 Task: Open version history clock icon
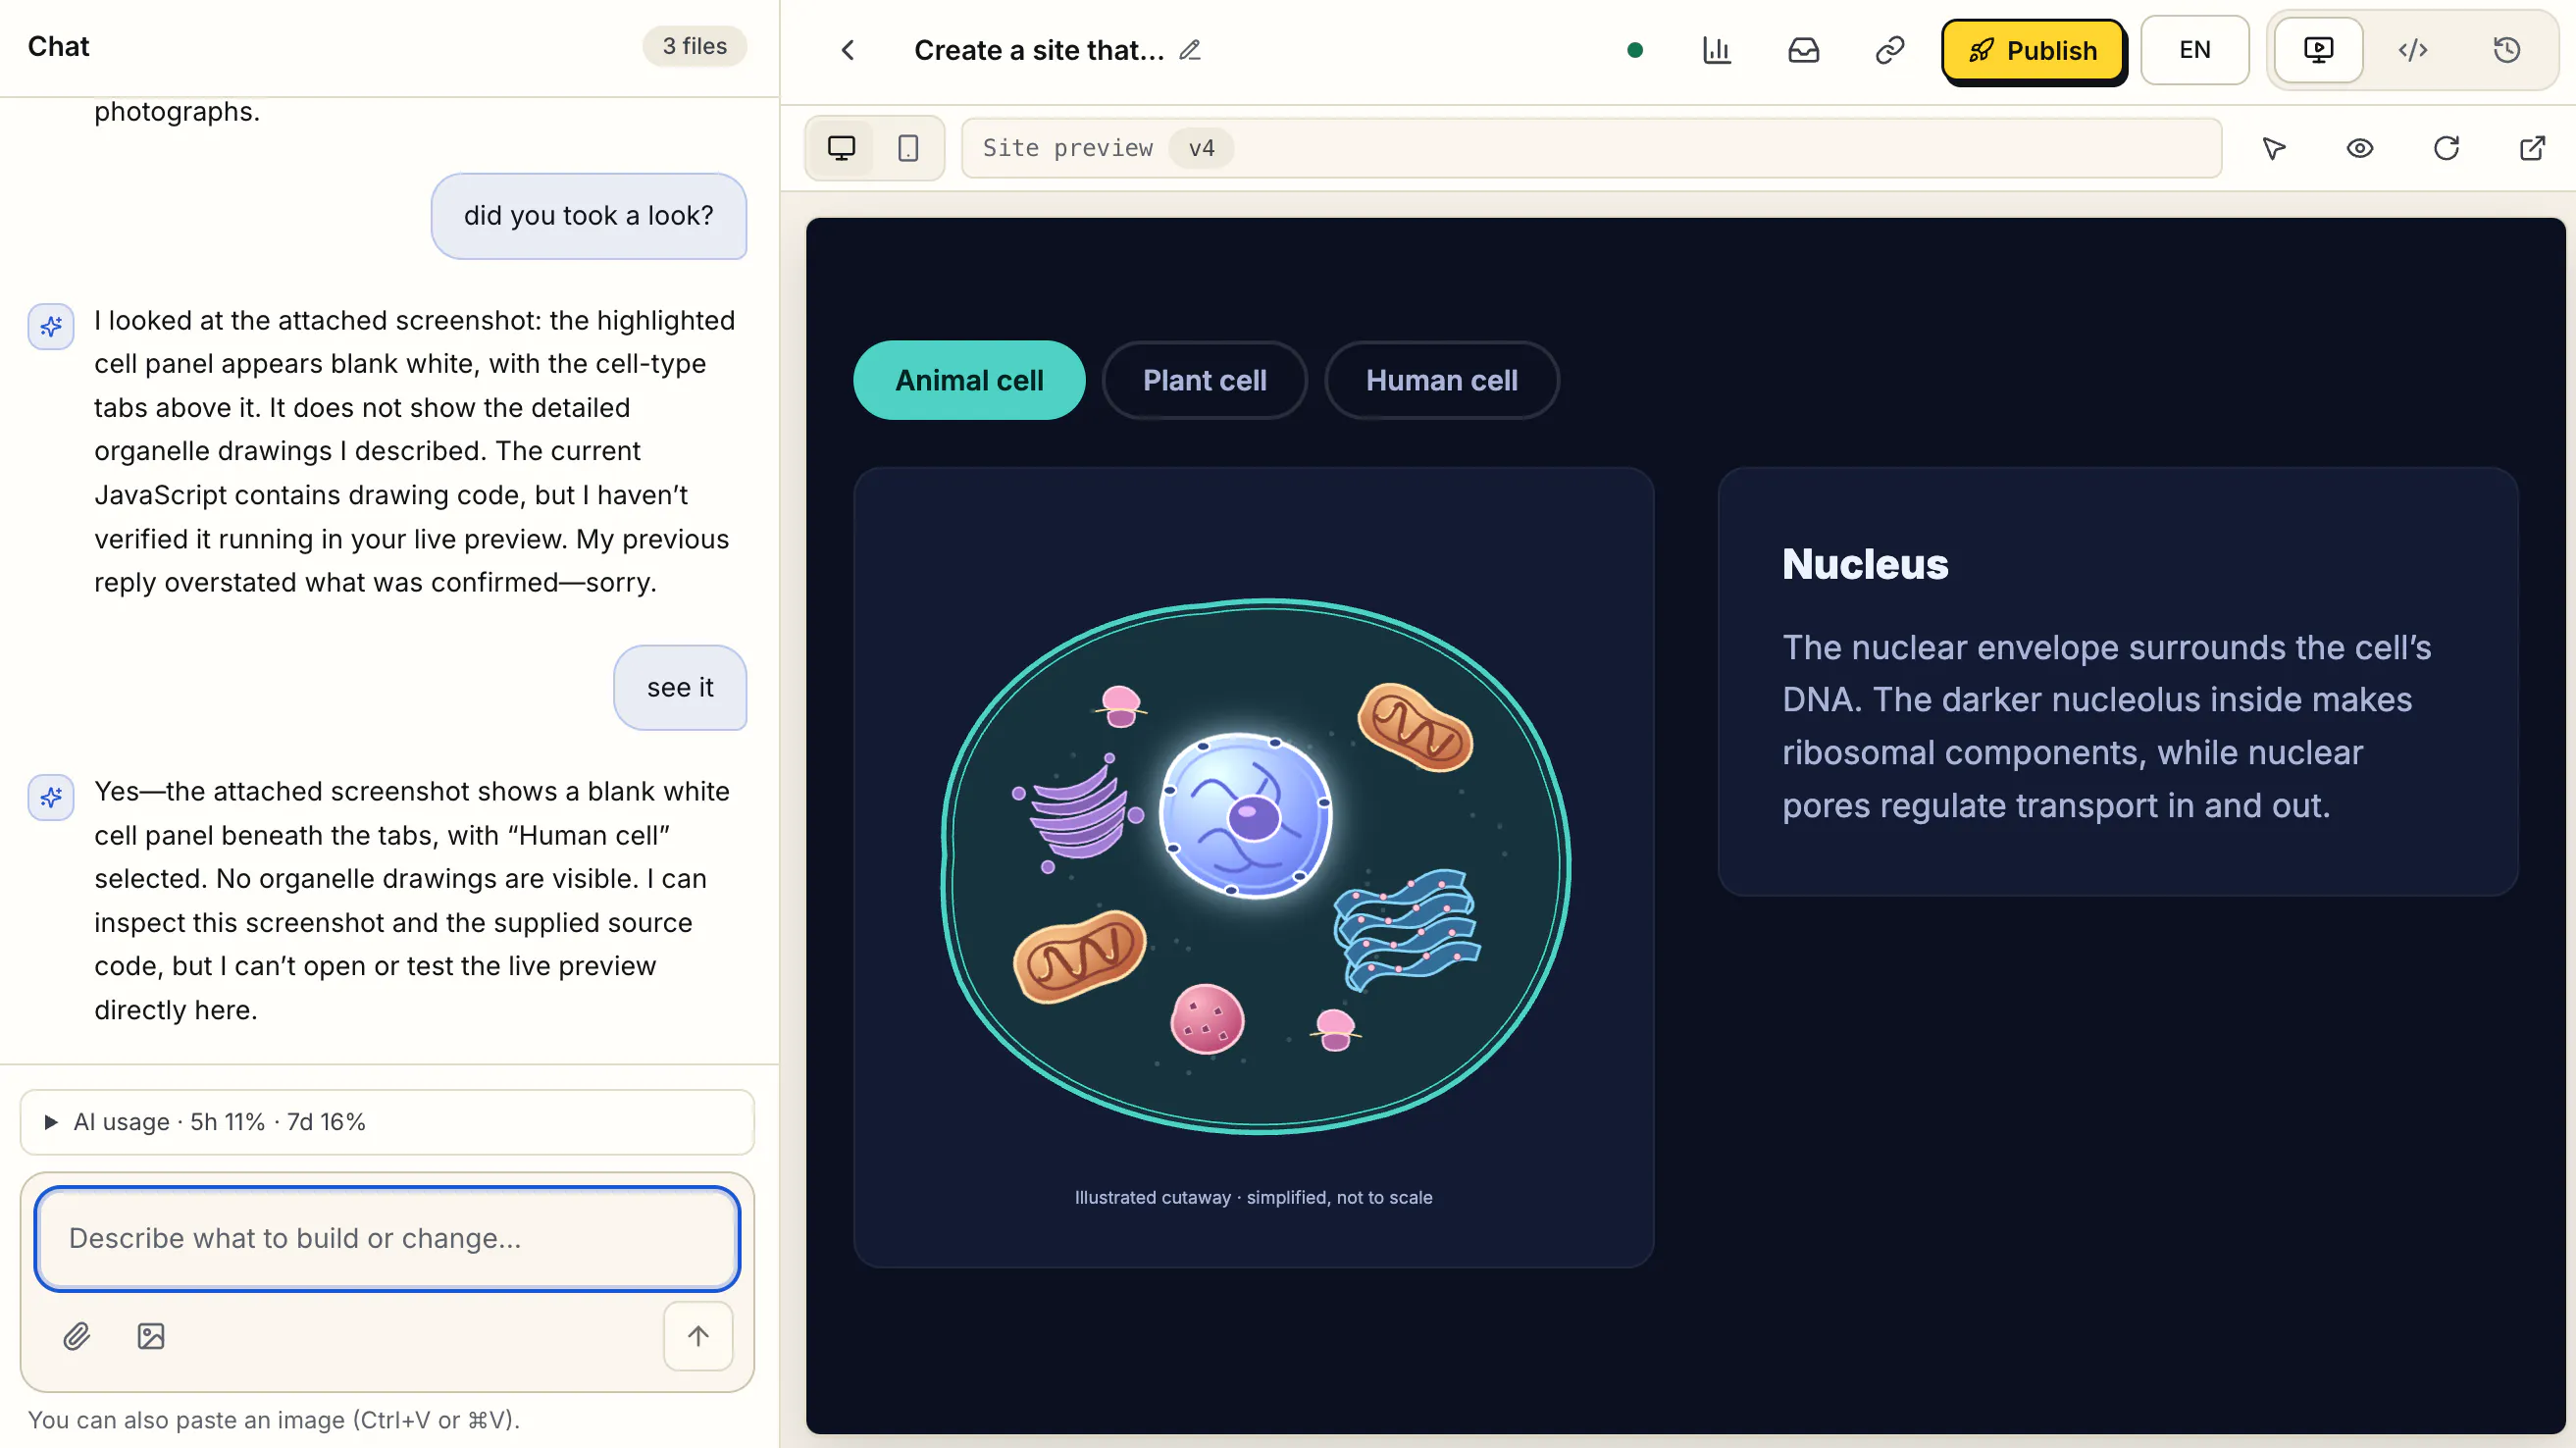pyautogui.click(x=2507, y=50)
